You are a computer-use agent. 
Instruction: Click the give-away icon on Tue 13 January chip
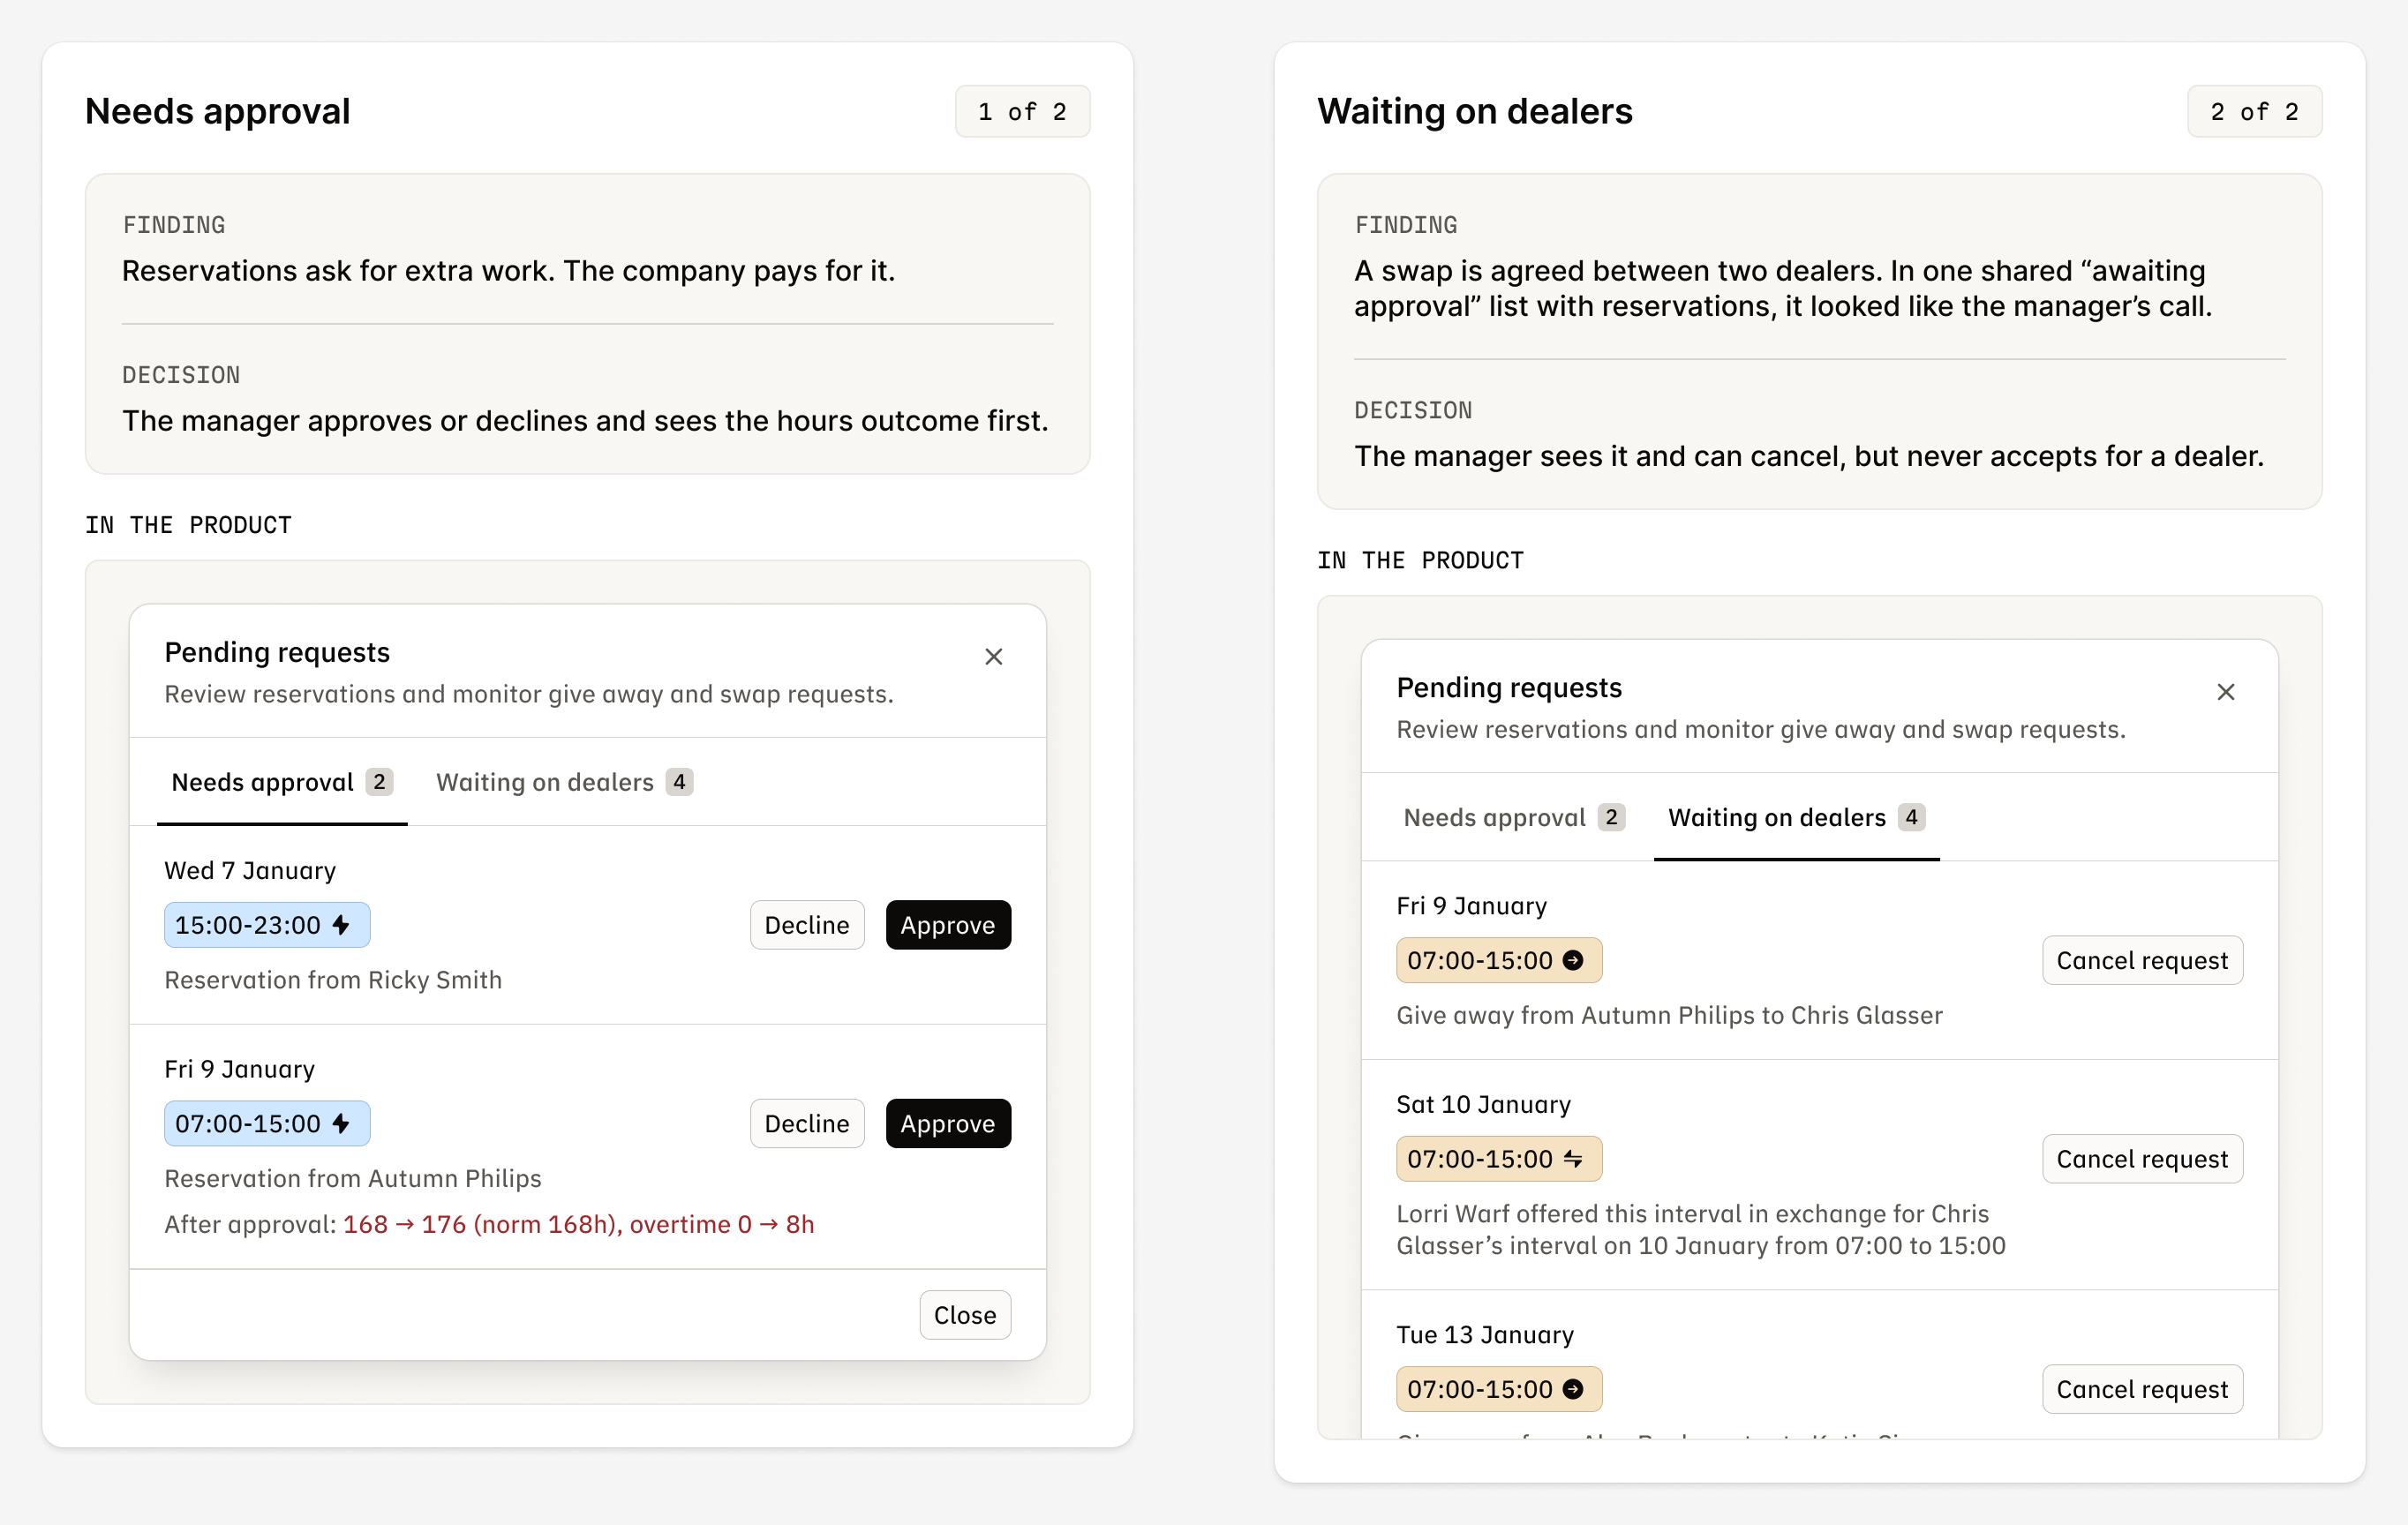1573,1389
